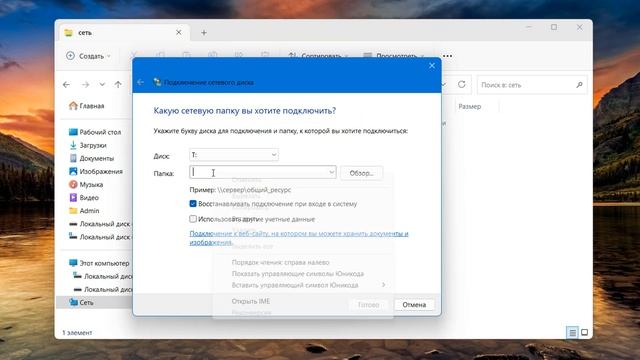Viewport: 640px width, 360px height.
Task: Select the сеть Explorer tab
Action: (125, 32)
